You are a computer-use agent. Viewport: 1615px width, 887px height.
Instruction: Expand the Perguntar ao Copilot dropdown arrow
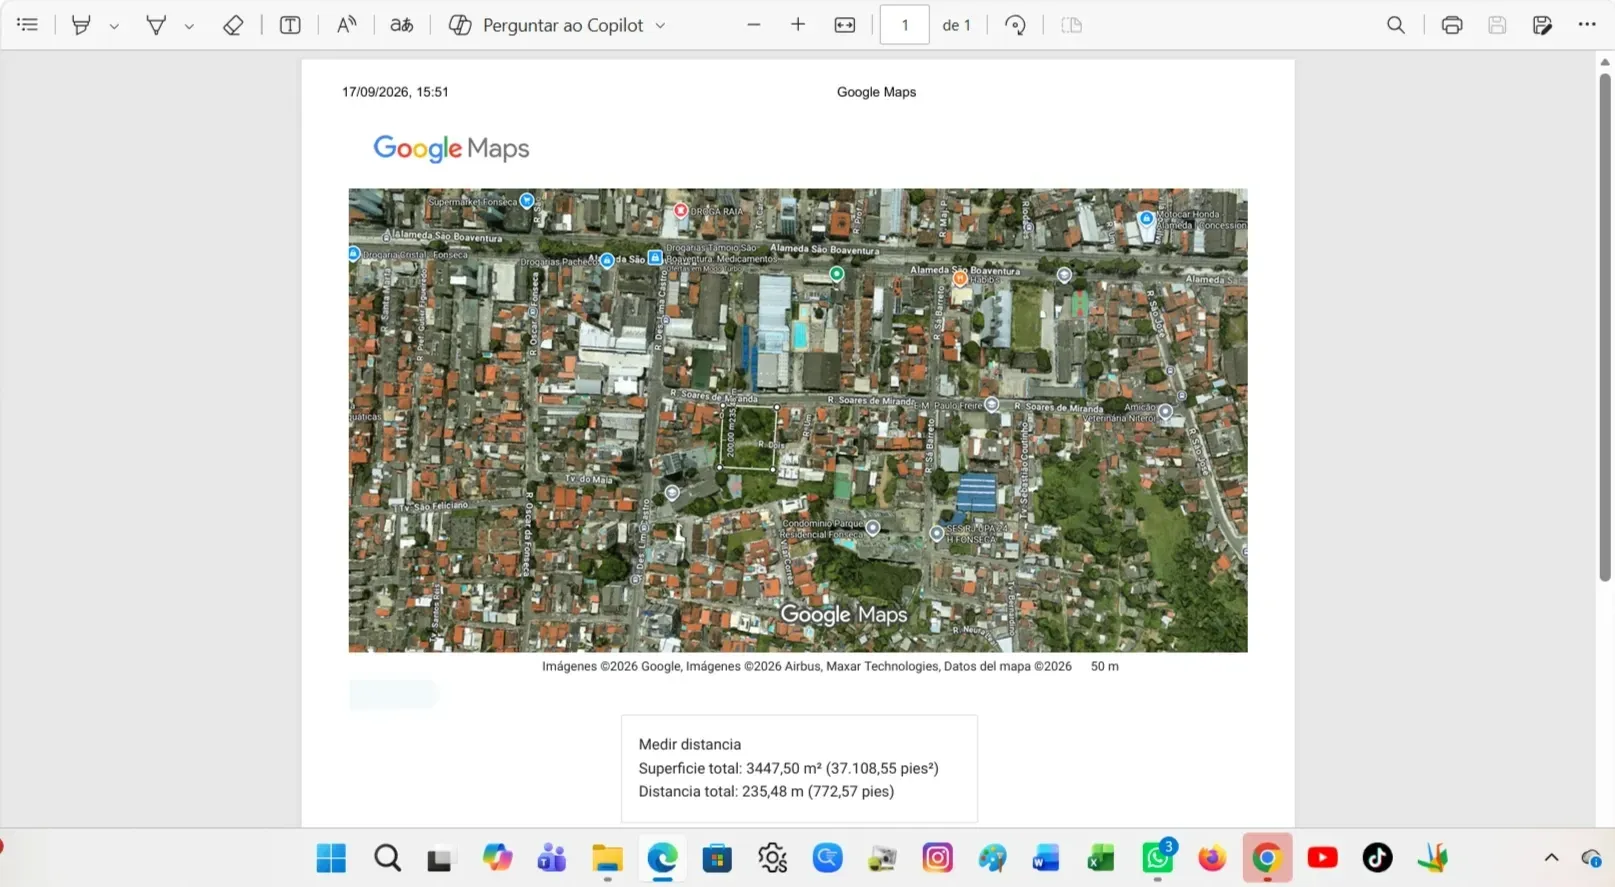click(660, 26)
